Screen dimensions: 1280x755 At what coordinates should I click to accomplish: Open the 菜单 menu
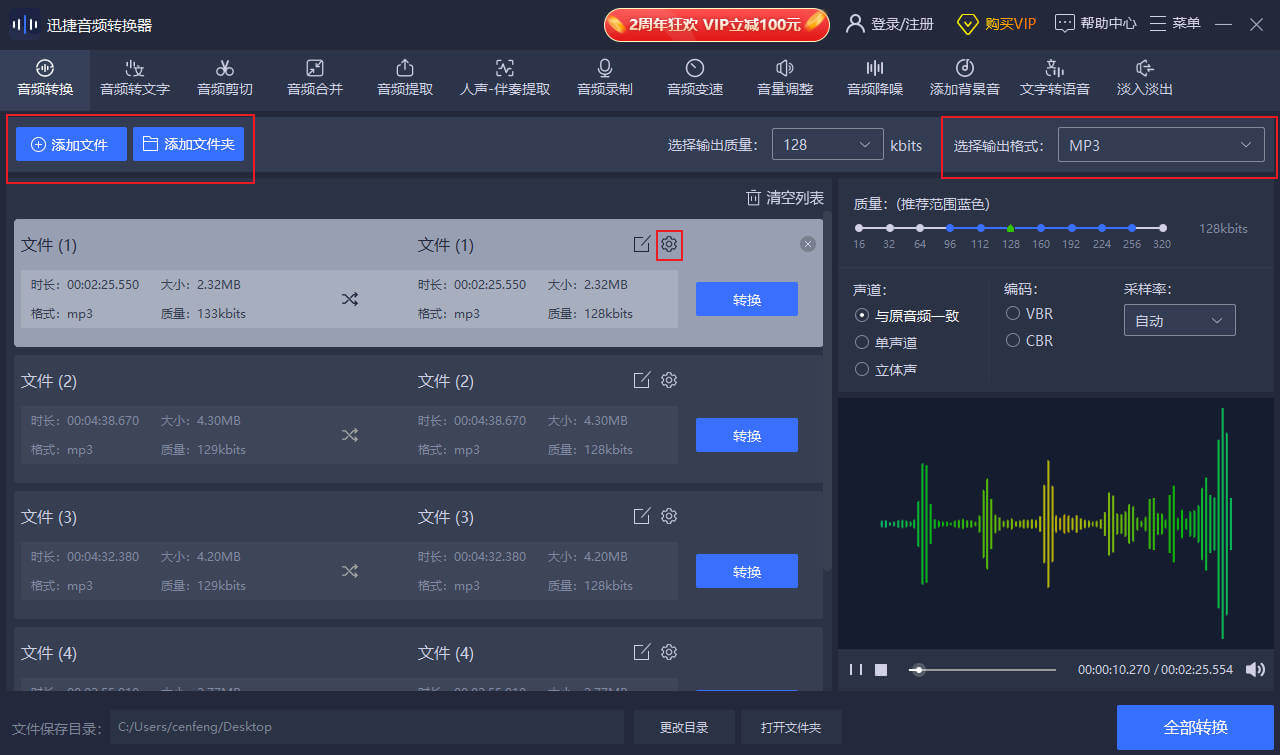(x=1175, y=22)
